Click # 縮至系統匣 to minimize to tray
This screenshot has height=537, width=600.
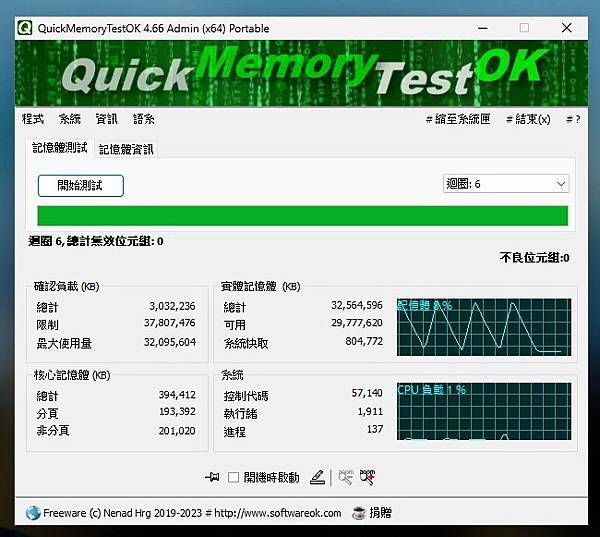pos(458,119)
